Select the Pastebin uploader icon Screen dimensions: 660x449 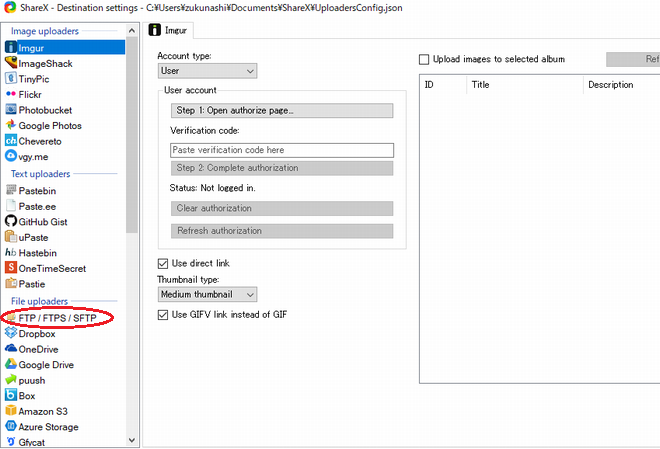pyautogui.click(x=11, y=190)
